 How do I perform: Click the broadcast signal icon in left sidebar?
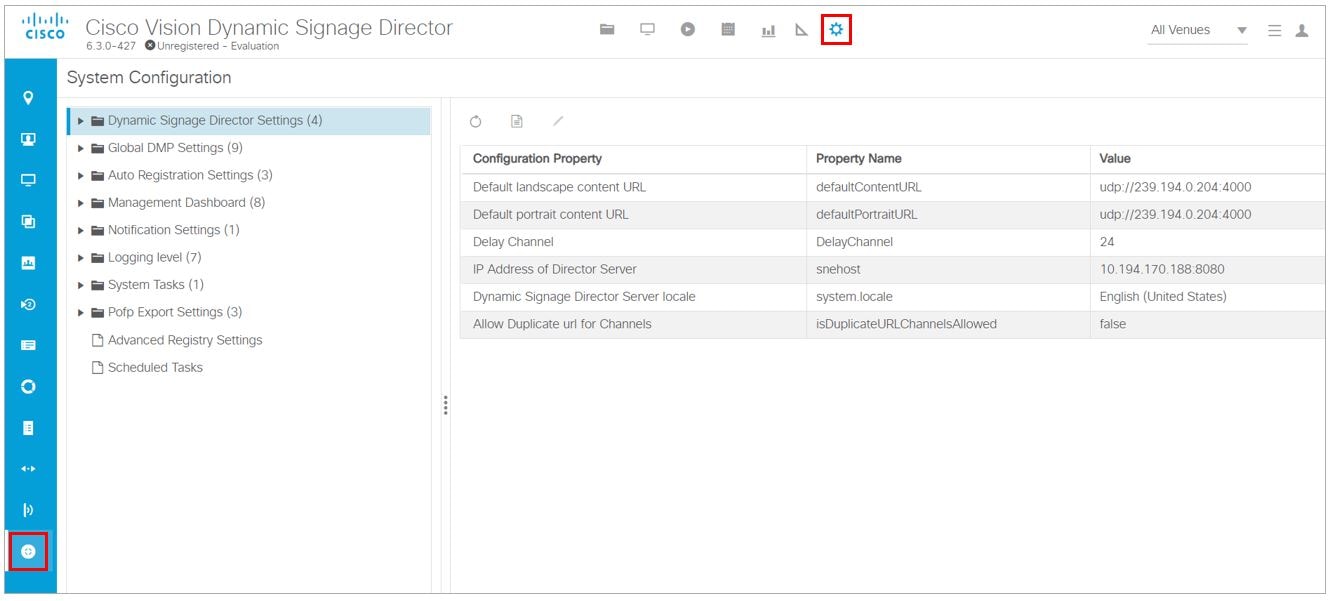click(x=28, y=510)
